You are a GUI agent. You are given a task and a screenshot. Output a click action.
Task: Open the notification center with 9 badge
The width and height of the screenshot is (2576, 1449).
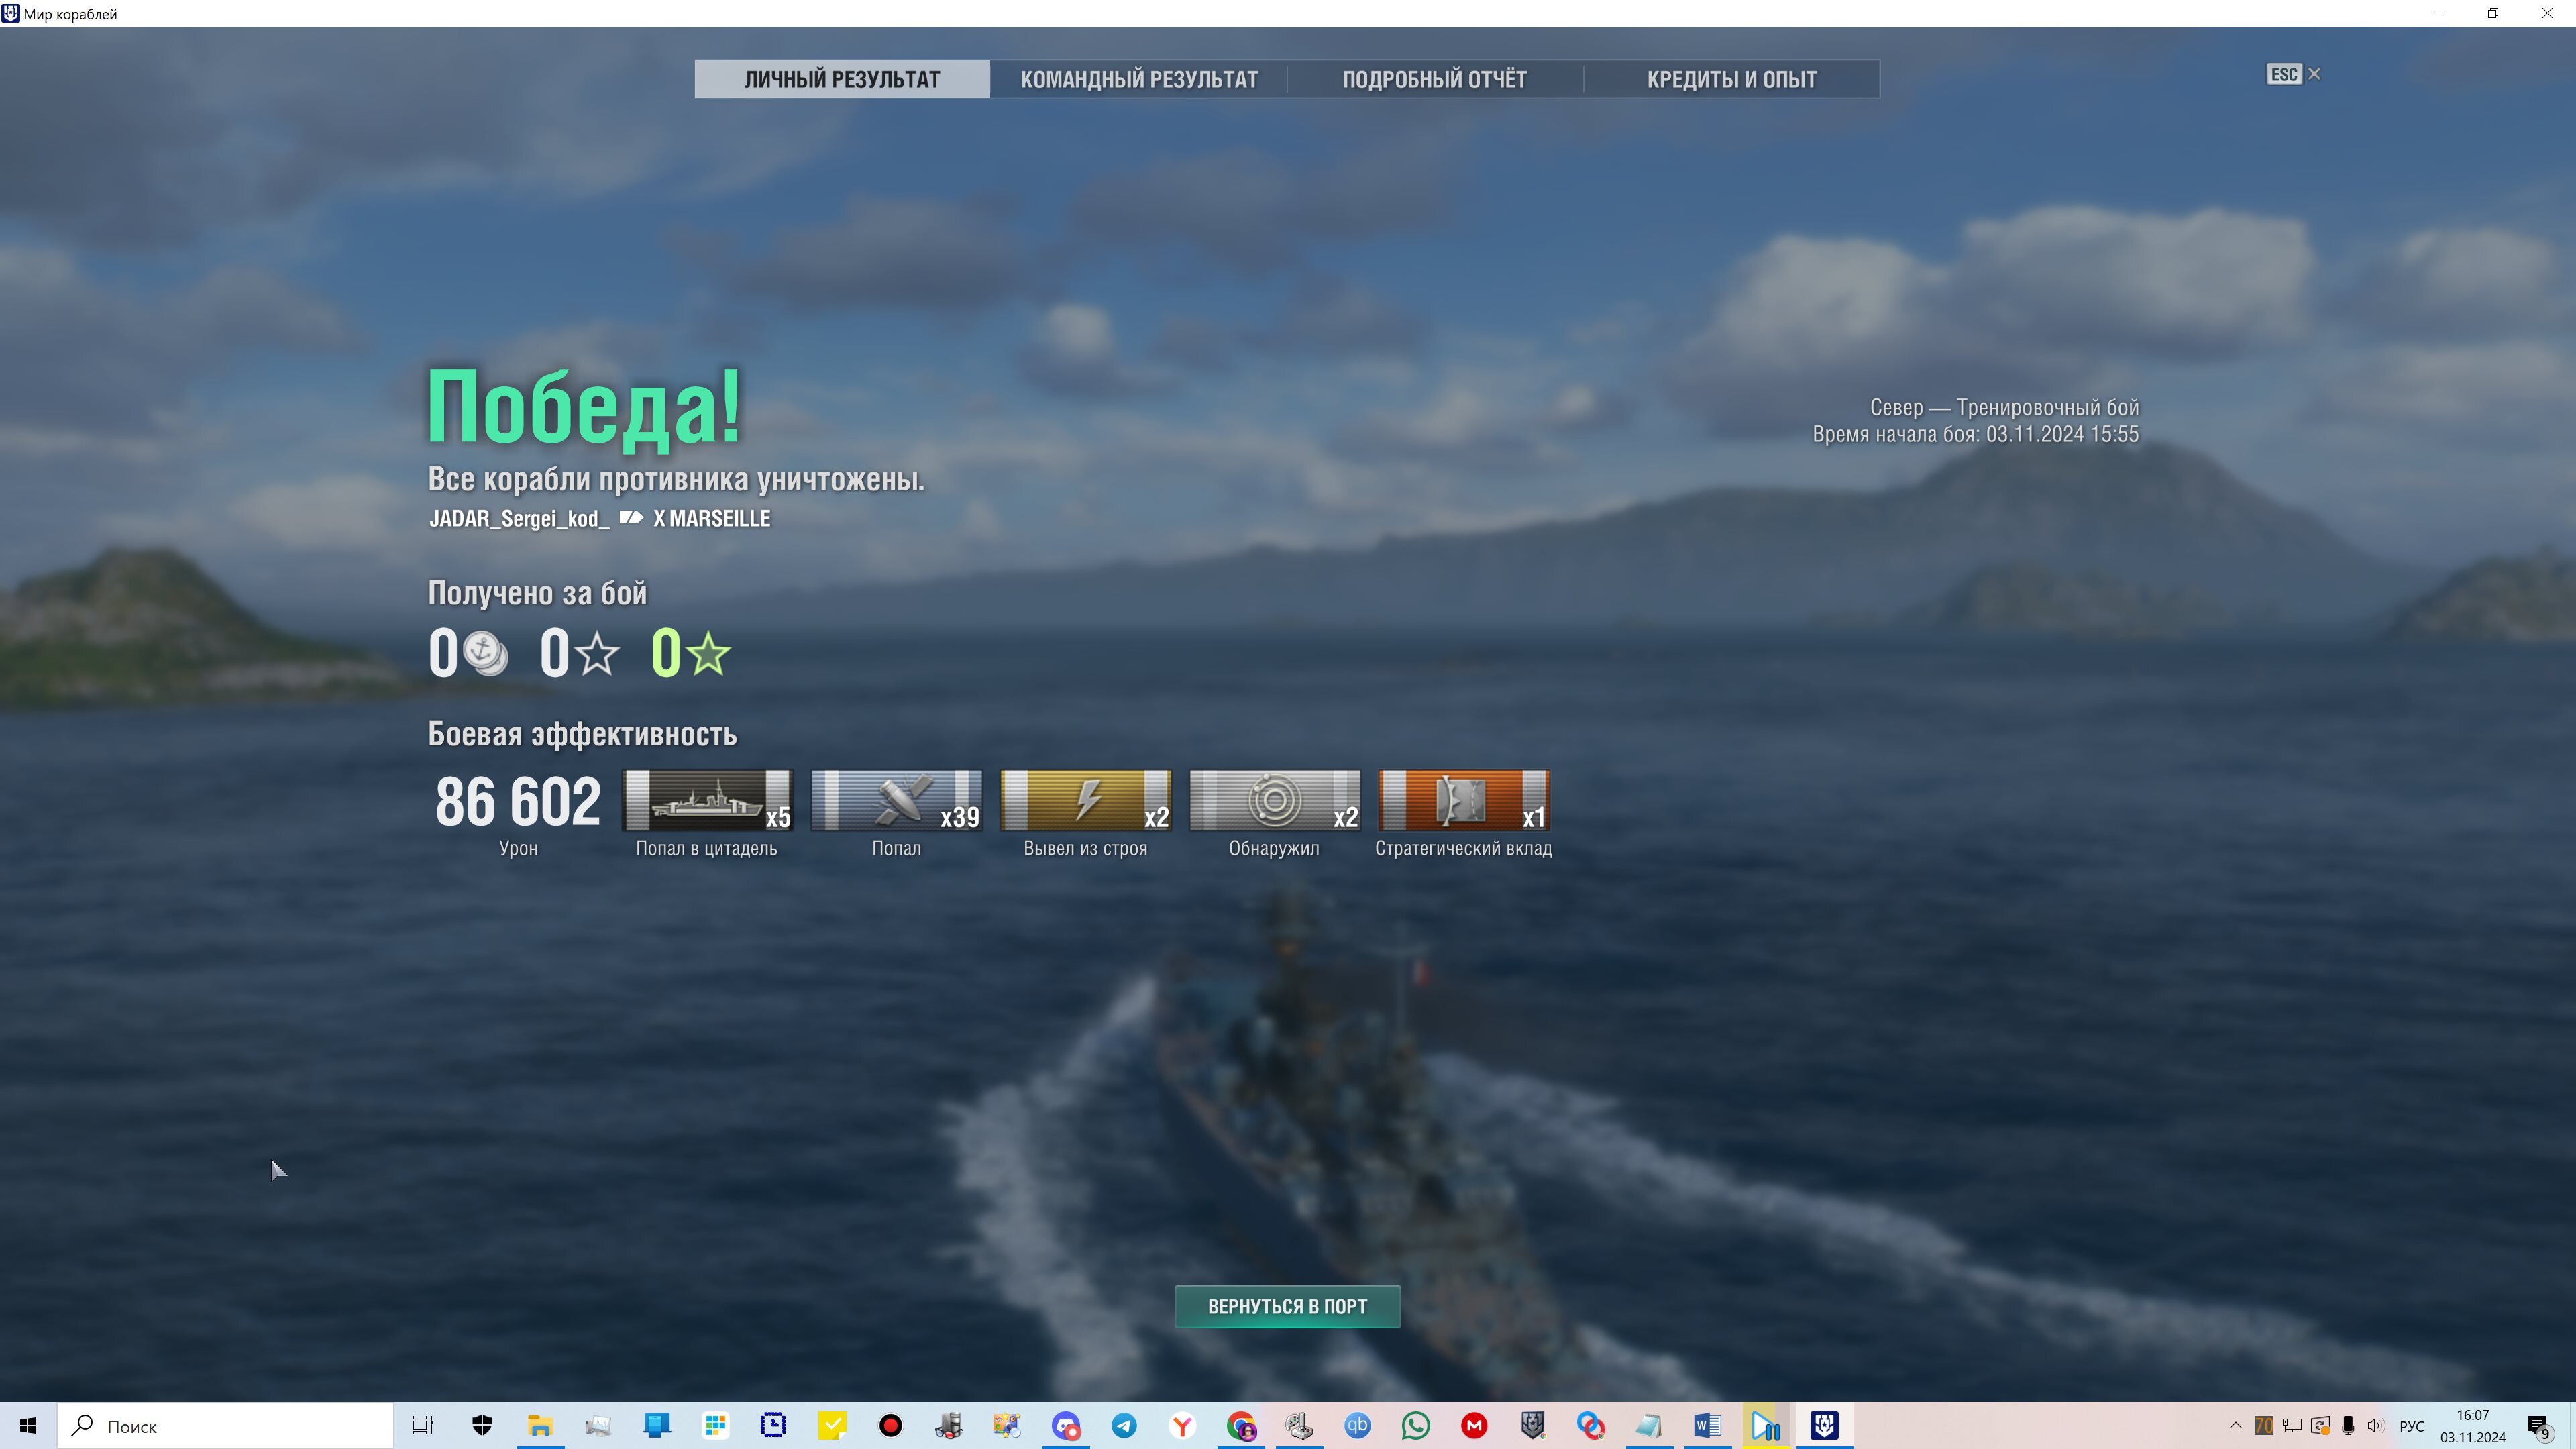(x=2538, y=1427)
